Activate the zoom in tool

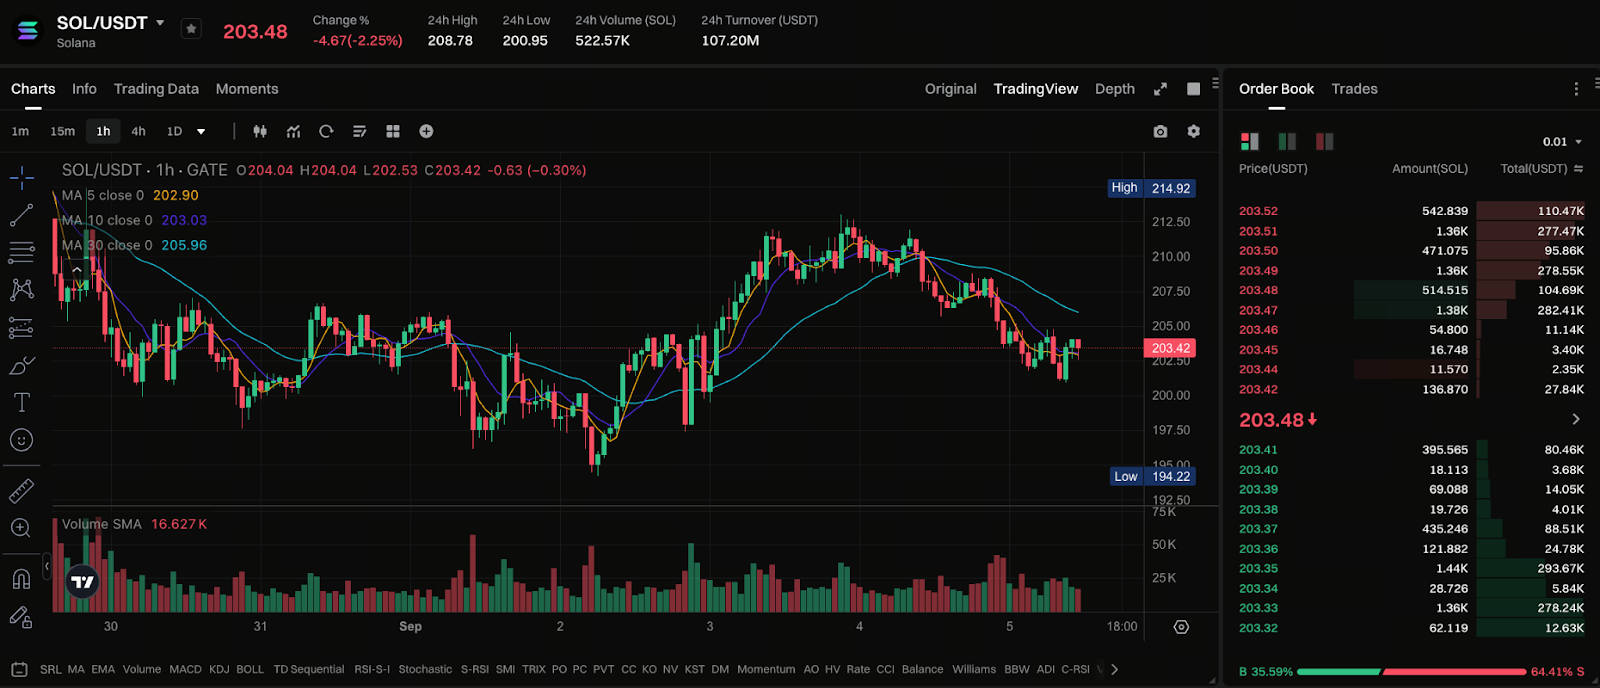click(21, 528)
